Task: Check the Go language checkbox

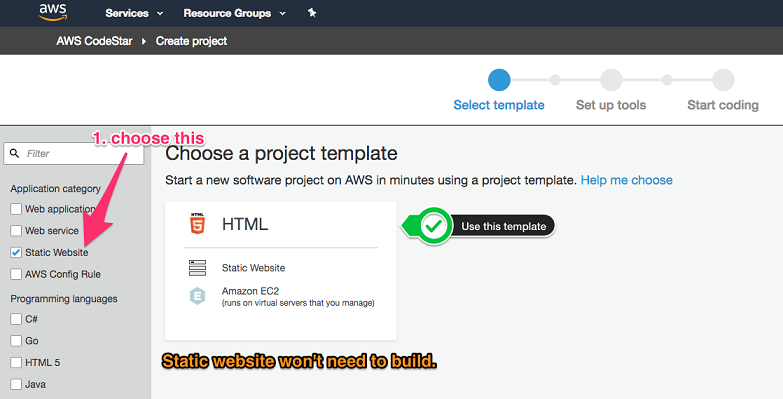Action: (16, 341)
